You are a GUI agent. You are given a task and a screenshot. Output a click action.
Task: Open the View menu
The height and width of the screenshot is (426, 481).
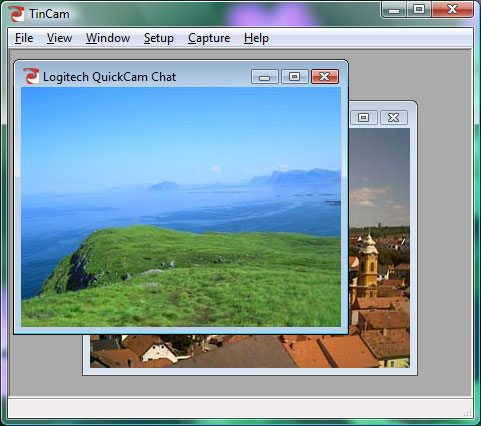point(59,38)
